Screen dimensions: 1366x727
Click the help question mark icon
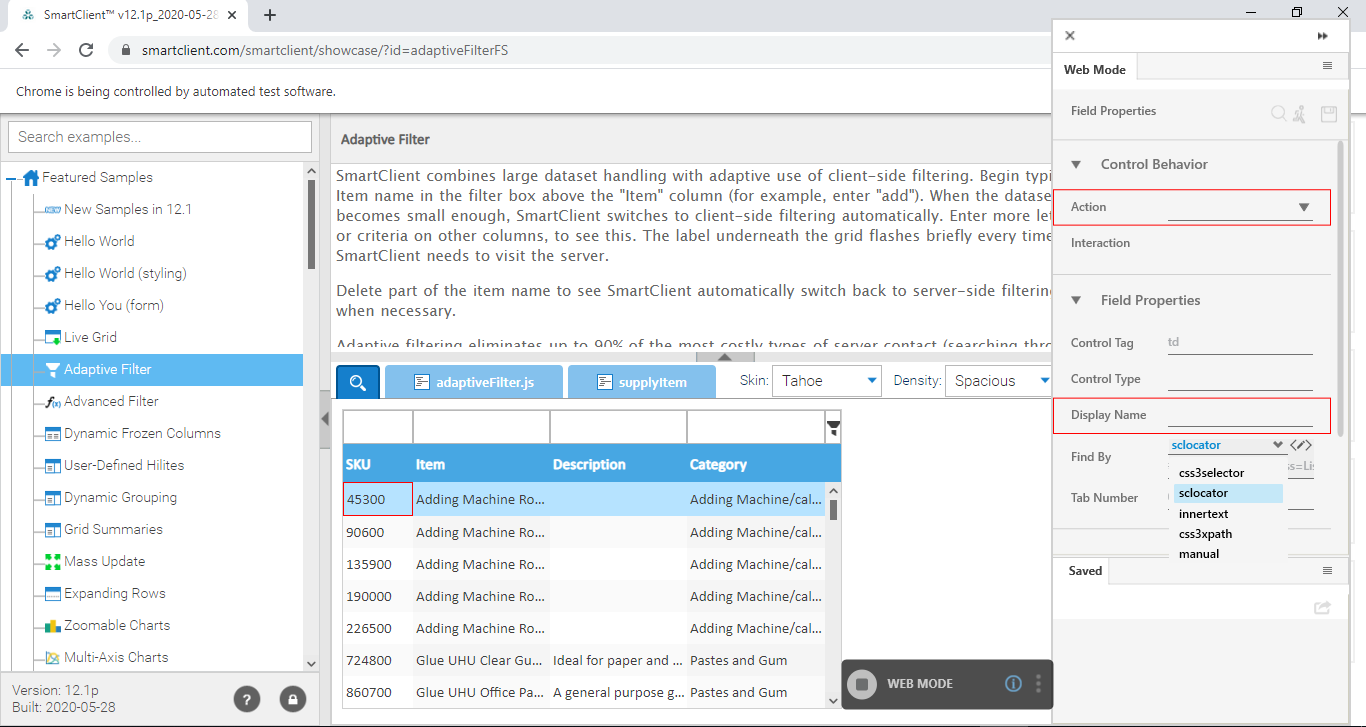click(247, 699)
